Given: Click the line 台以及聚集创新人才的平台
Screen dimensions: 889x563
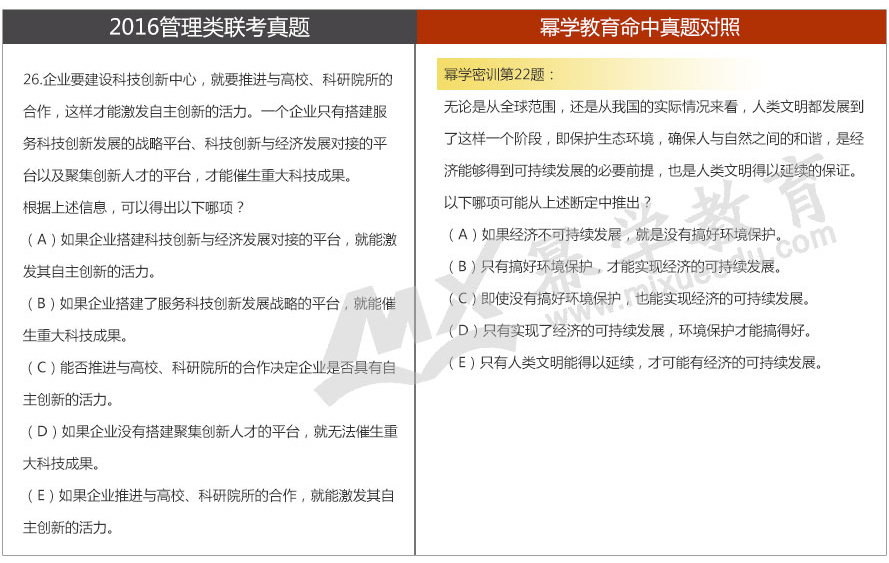Looking at the screenshot, I should coord(188,176).
